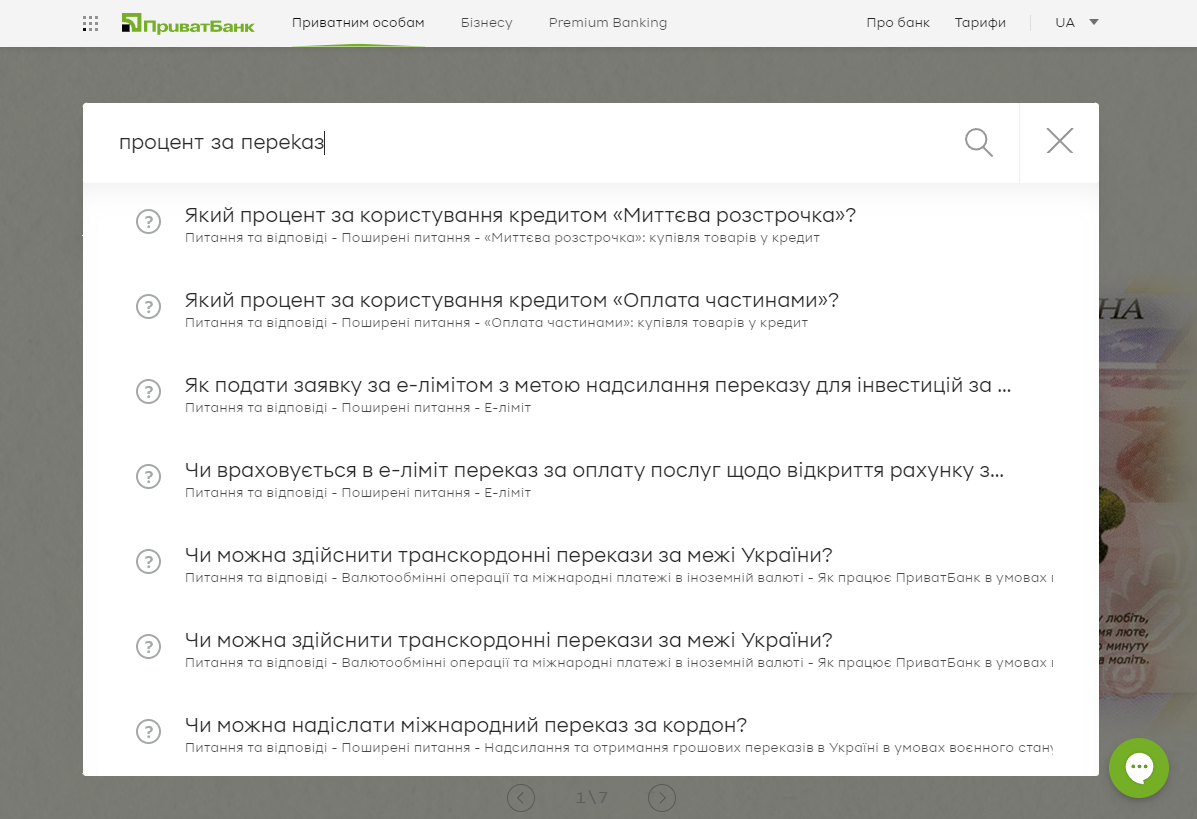The width and height of the screenshot is (1197, 819).
Task: Close the search overlay with the X
Action: (x=1058, y=142)
